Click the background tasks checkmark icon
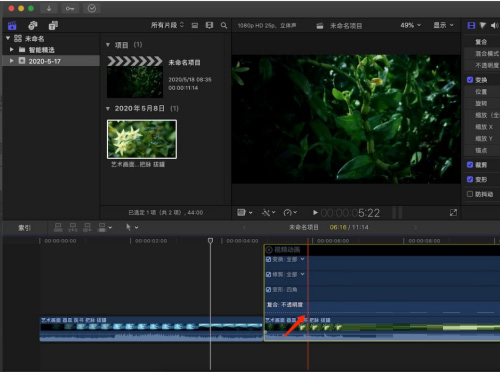The width and height of the screenshot is (500, 372). pos(92,9)
